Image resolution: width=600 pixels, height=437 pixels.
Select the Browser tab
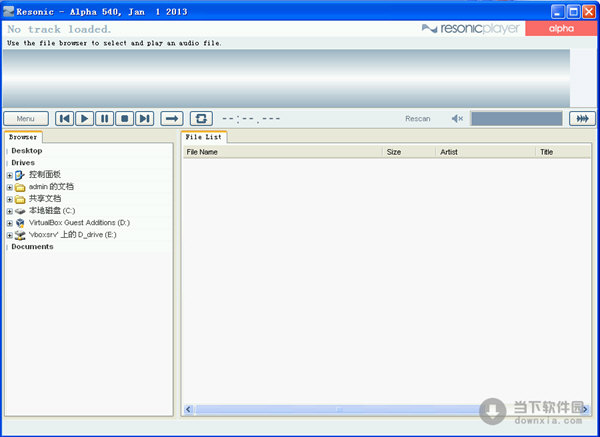coord(23,137)
